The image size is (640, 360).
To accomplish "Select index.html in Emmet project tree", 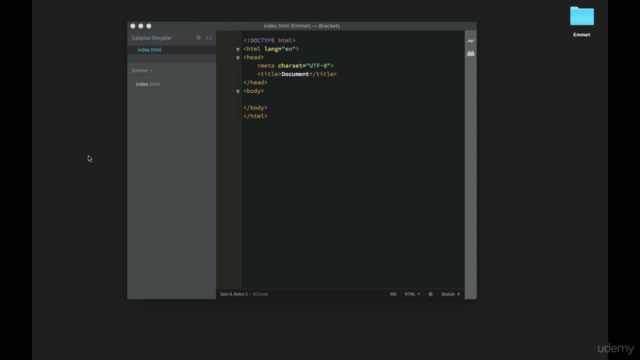I will coord(148,84).
